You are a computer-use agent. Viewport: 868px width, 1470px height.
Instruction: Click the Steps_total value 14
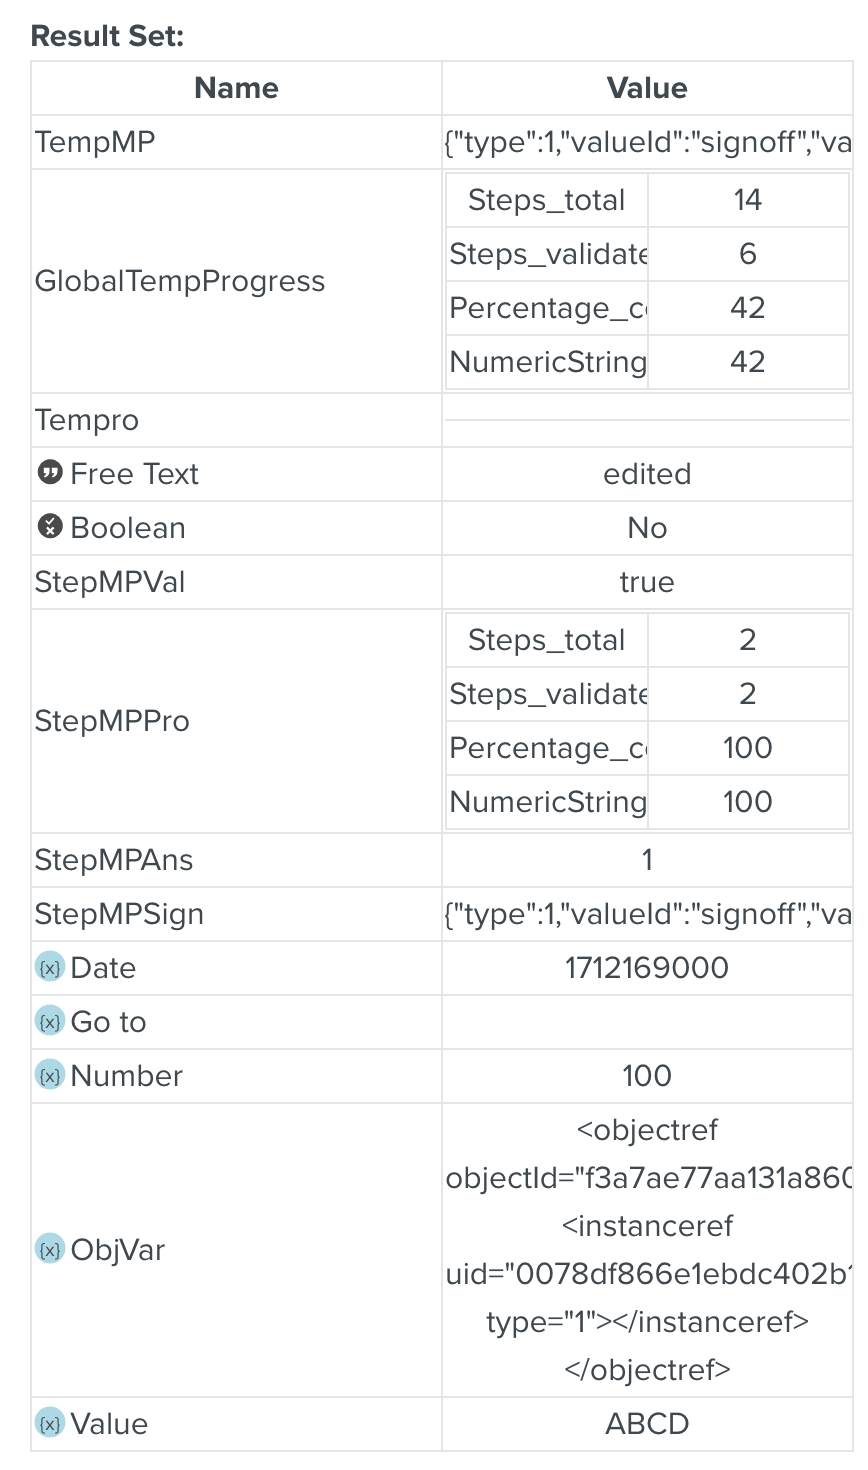pyautogui.click(x=748, y=200)
